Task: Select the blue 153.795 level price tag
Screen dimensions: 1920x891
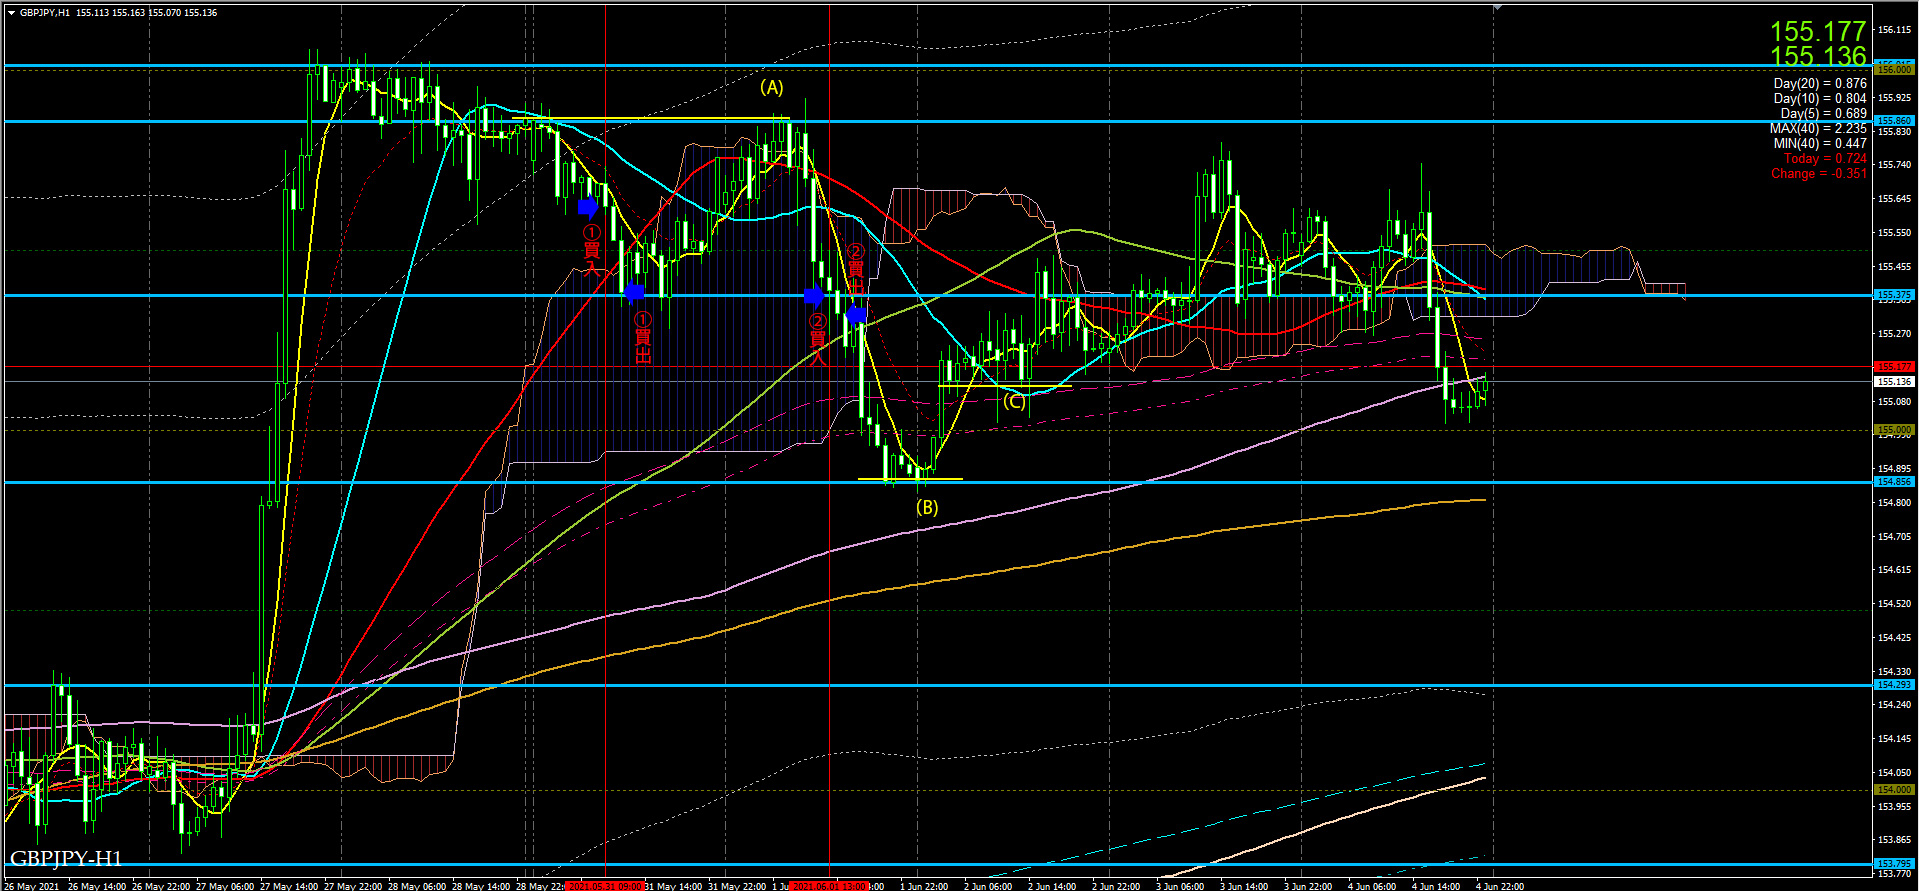Action: (x=1894, y=864)
